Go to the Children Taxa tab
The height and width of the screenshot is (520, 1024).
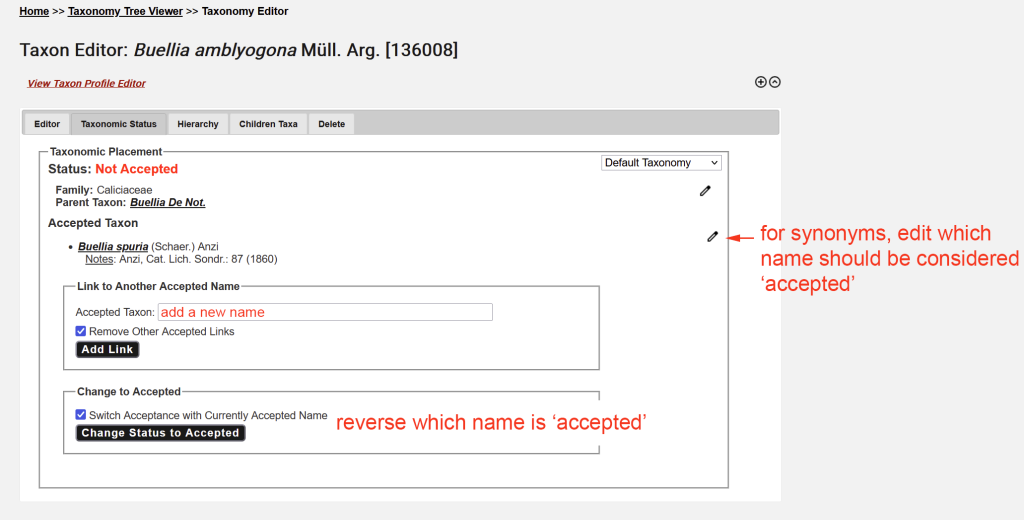coord(268,124)
